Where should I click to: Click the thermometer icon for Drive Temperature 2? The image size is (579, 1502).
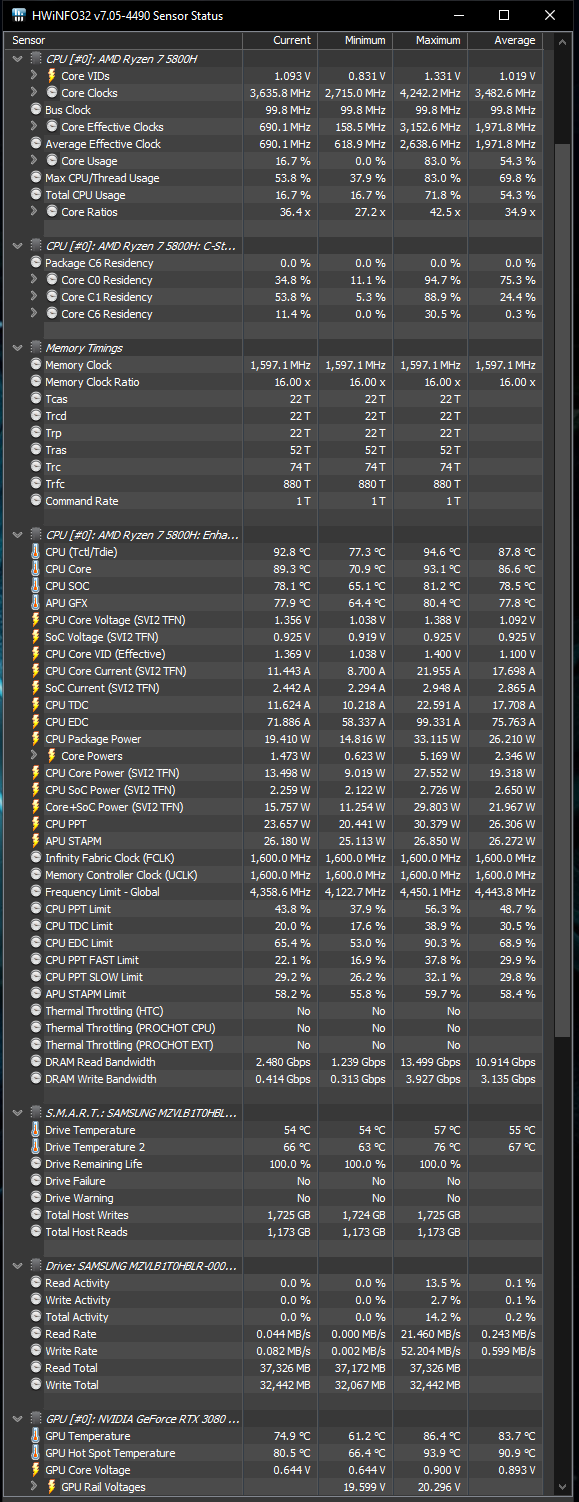click(36, 1147)
